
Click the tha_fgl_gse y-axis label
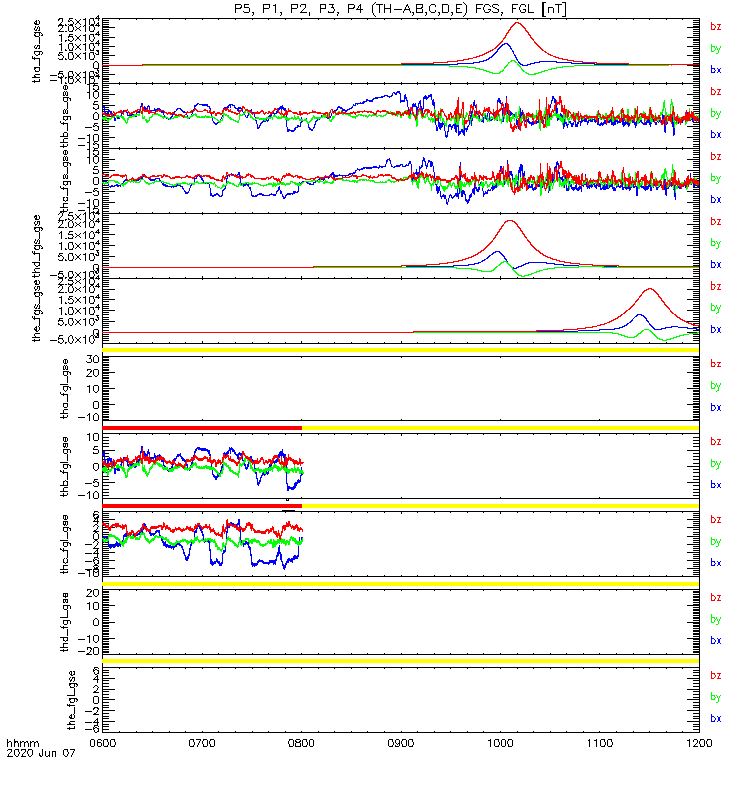click(65, 389)
